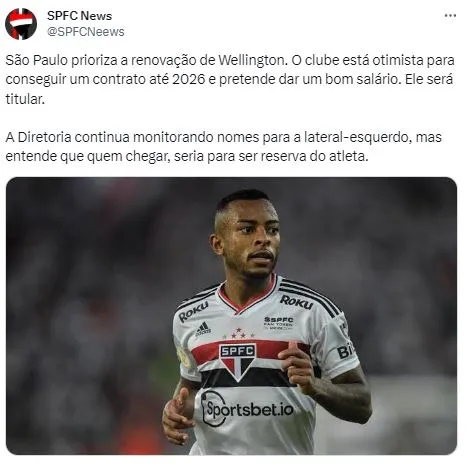Visit the SPFC News display name link

pos(79,16)
